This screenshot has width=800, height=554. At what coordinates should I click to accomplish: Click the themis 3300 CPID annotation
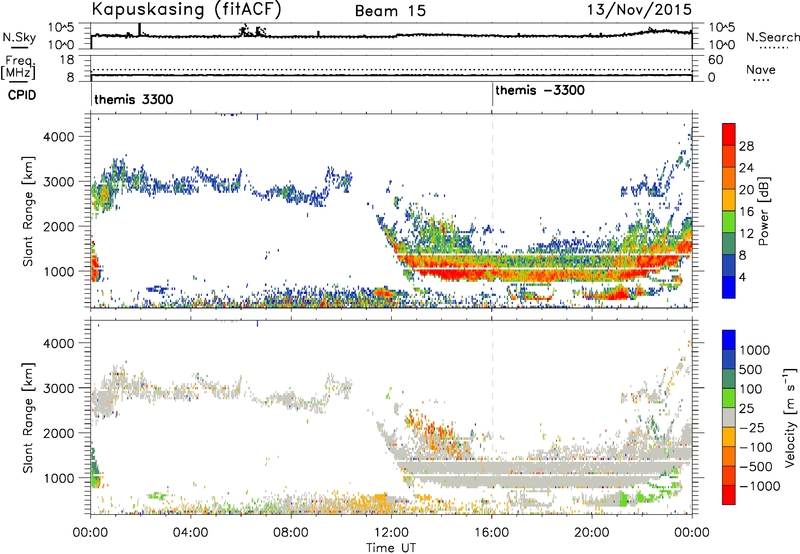[x=134, y=99]
